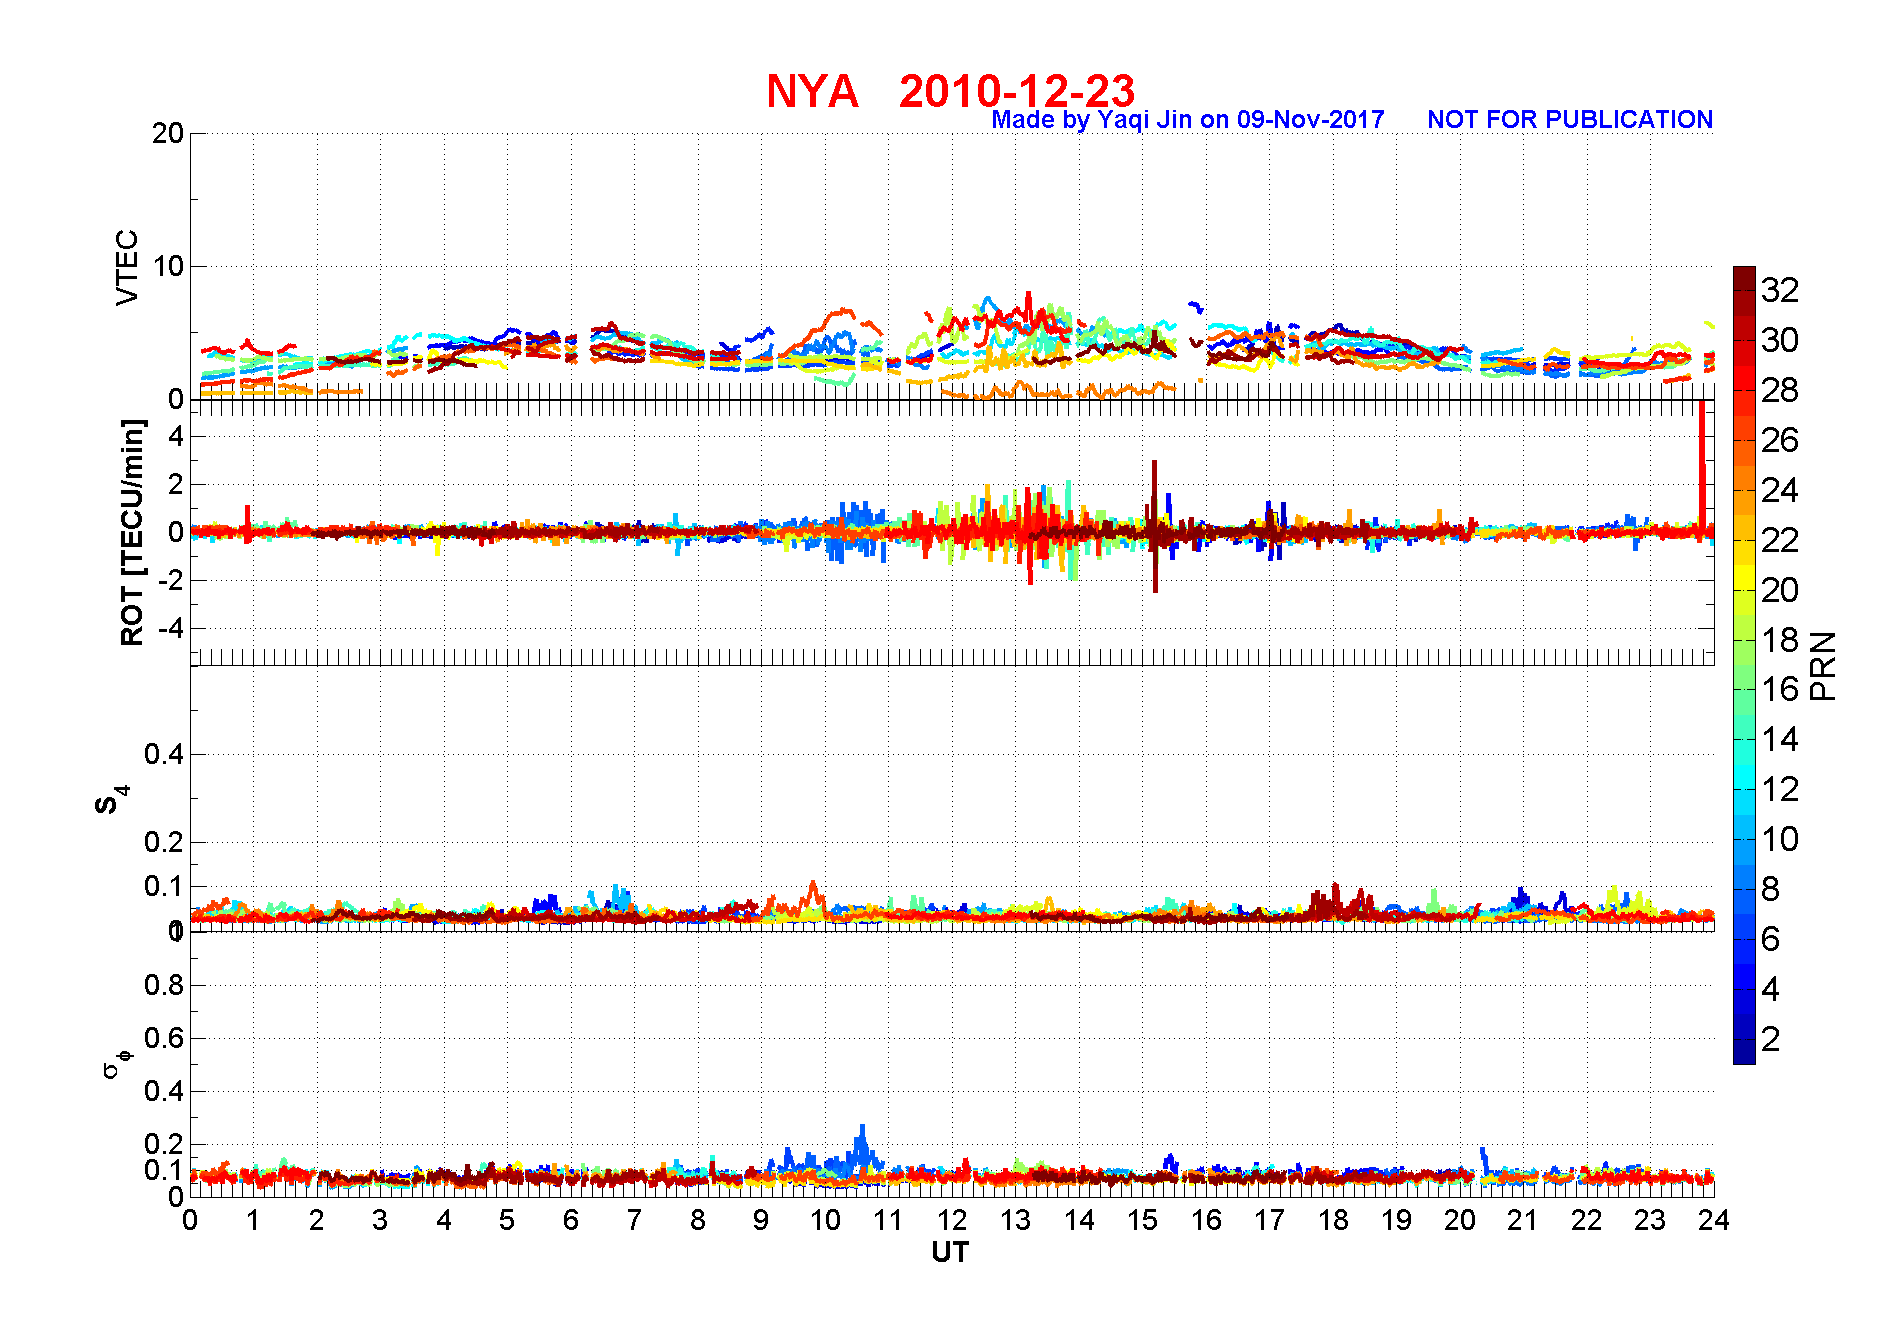Click the 'ROT [TECU/min]' axis label
The width and height of the screenshot is (1904, 1330).
point(132,532)
